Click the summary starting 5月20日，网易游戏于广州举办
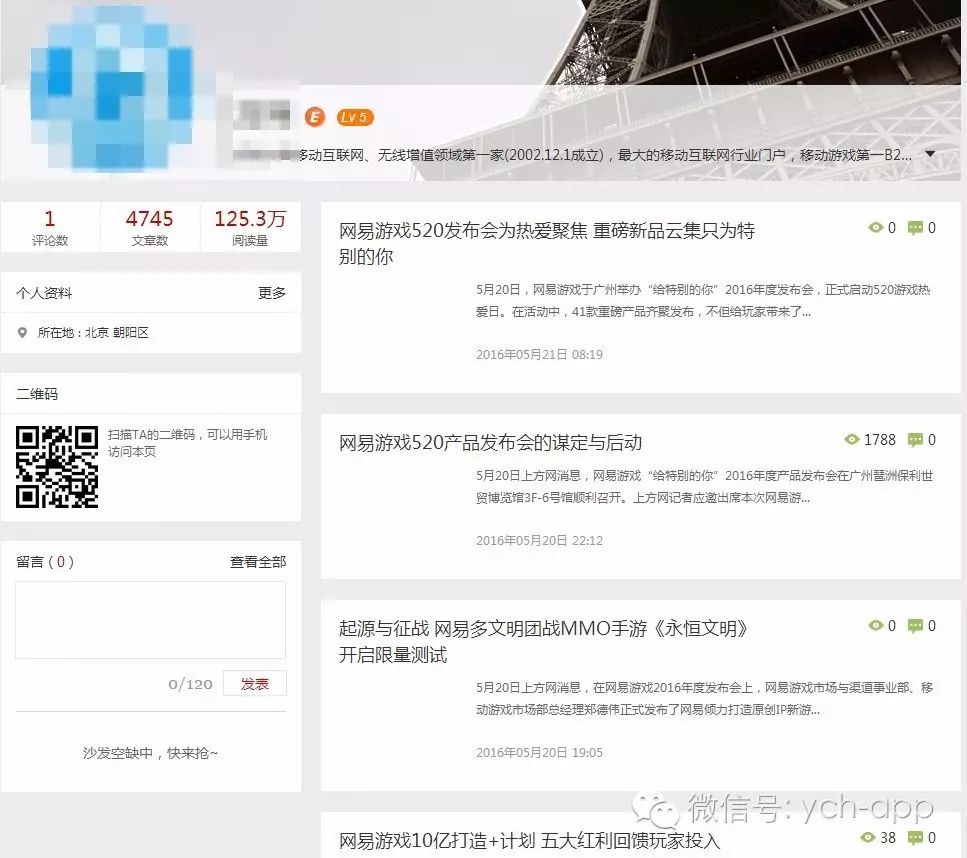Screen dimensions: 967x858 pos(703,300)
